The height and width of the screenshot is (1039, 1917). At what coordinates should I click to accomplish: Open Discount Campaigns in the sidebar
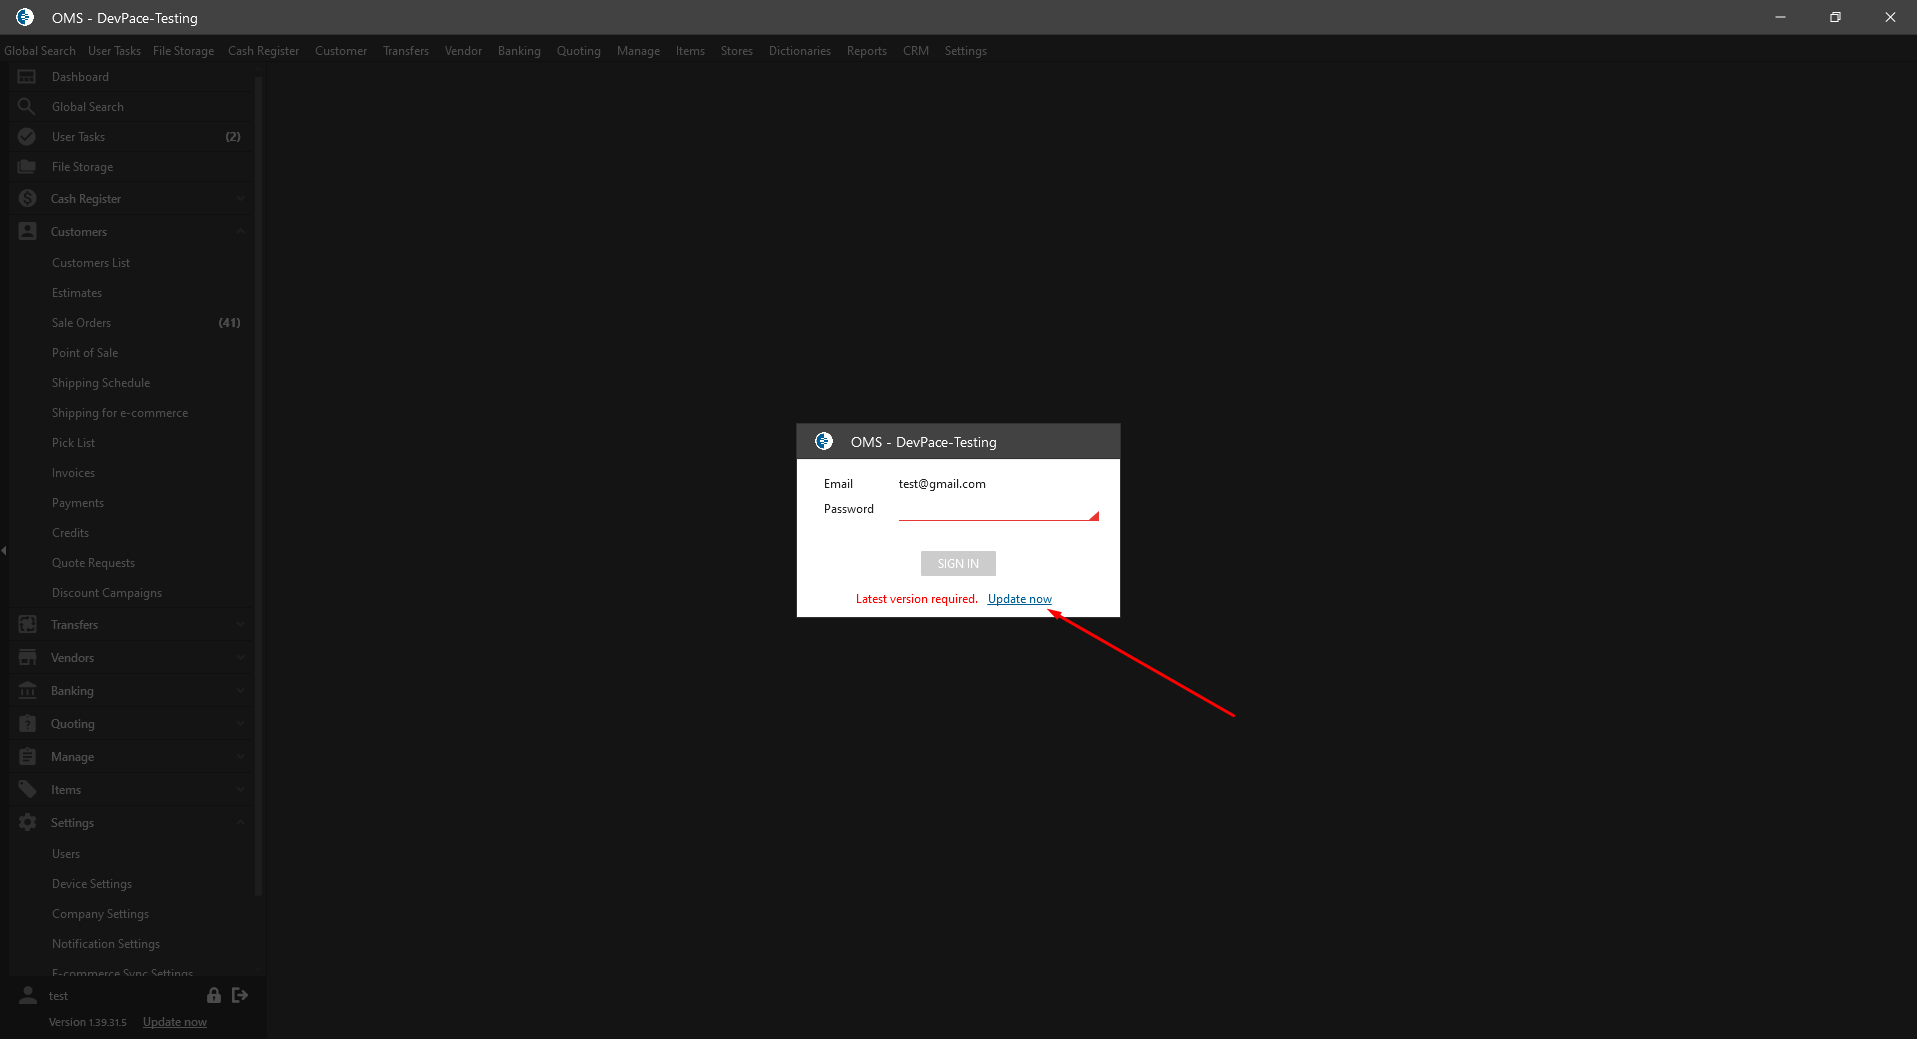(107, 593)
